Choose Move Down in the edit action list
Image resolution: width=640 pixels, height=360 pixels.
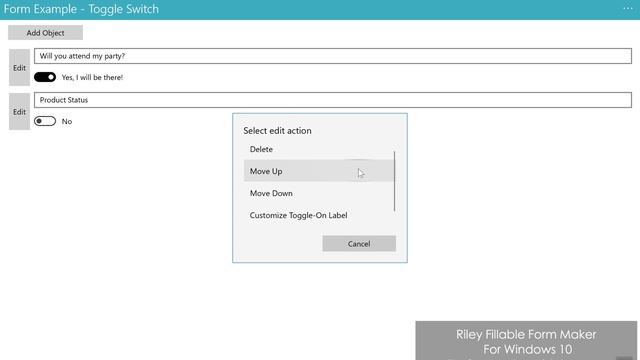tap(319, 193)
